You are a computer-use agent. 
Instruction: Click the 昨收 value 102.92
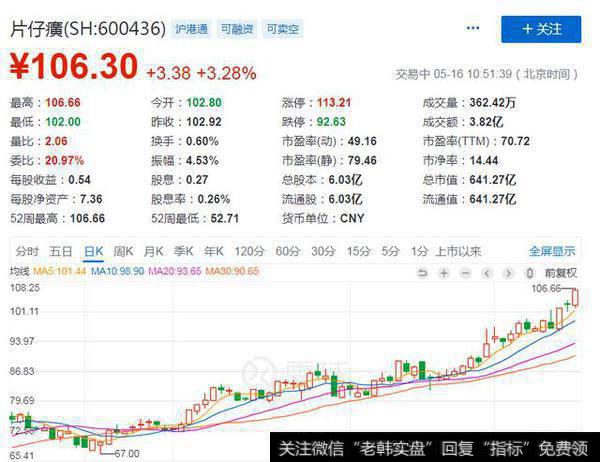[x=204, y=122]
